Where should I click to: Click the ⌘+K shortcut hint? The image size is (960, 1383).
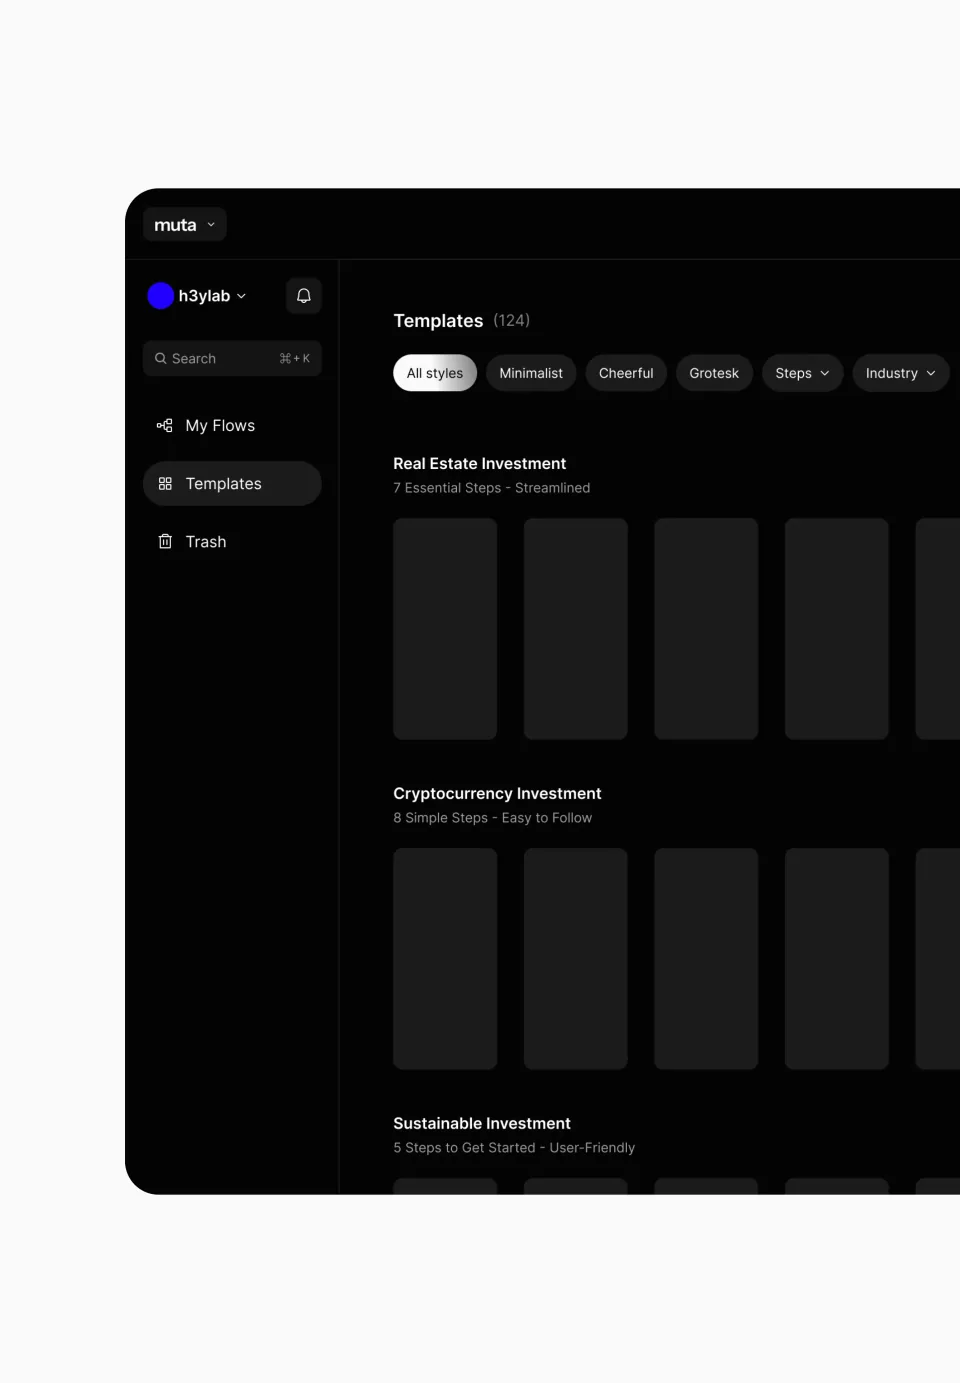tap(295, 358)
